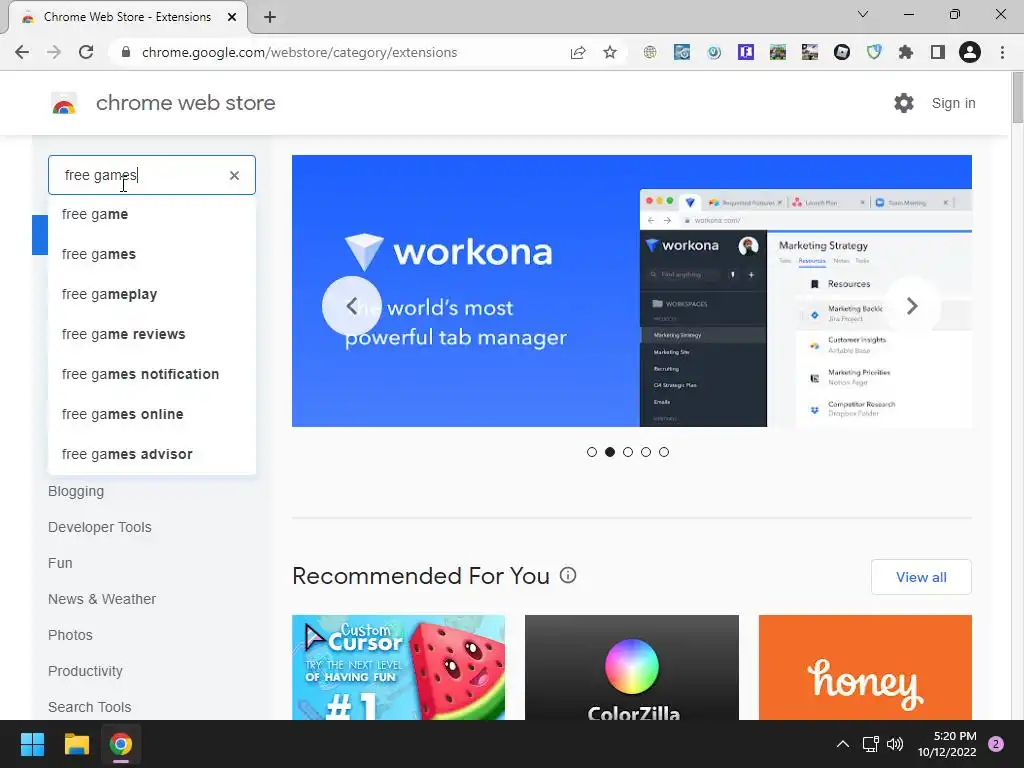The width and height of the screenshot is (1024, 768).
Task: Choose the 'free game reviews' suggestion
Action: pos(152,334)
